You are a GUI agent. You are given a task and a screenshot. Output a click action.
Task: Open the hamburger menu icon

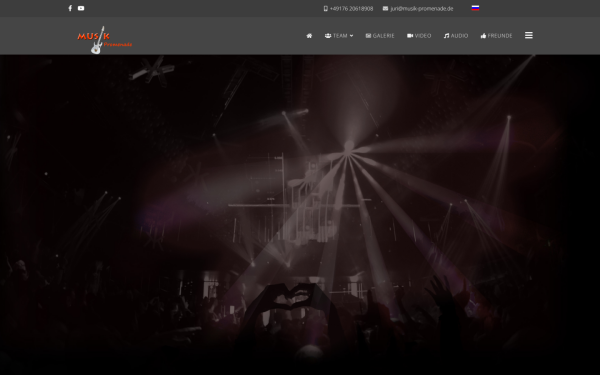[529, 35]
